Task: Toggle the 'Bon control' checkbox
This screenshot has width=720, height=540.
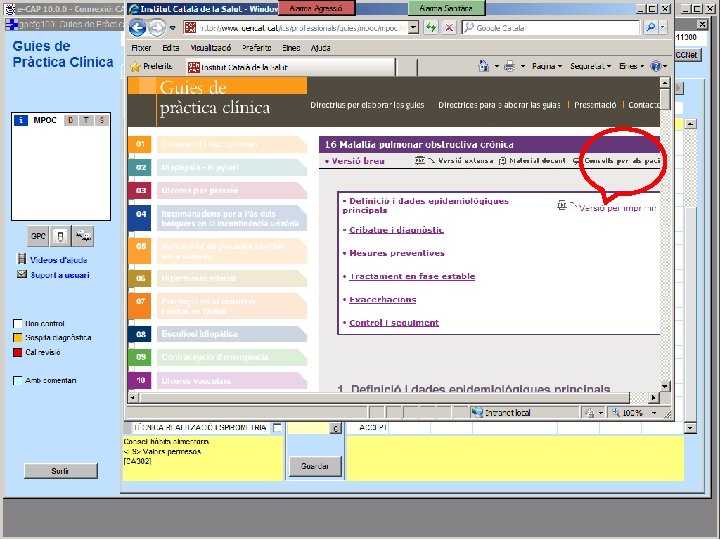Action: point(18,324)
